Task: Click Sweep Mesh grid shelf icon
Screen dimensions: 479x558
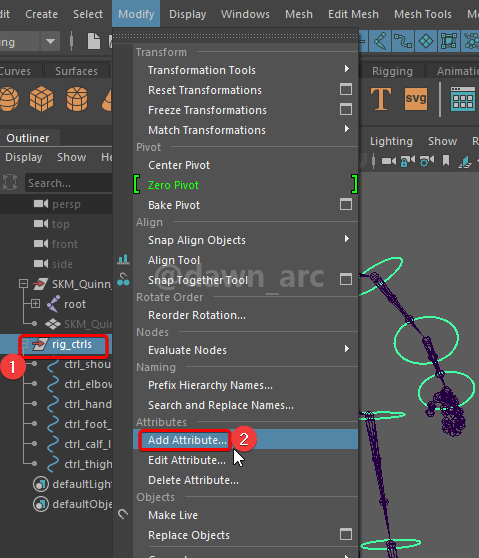Action: pyautogui.click(x=463, y=99)
